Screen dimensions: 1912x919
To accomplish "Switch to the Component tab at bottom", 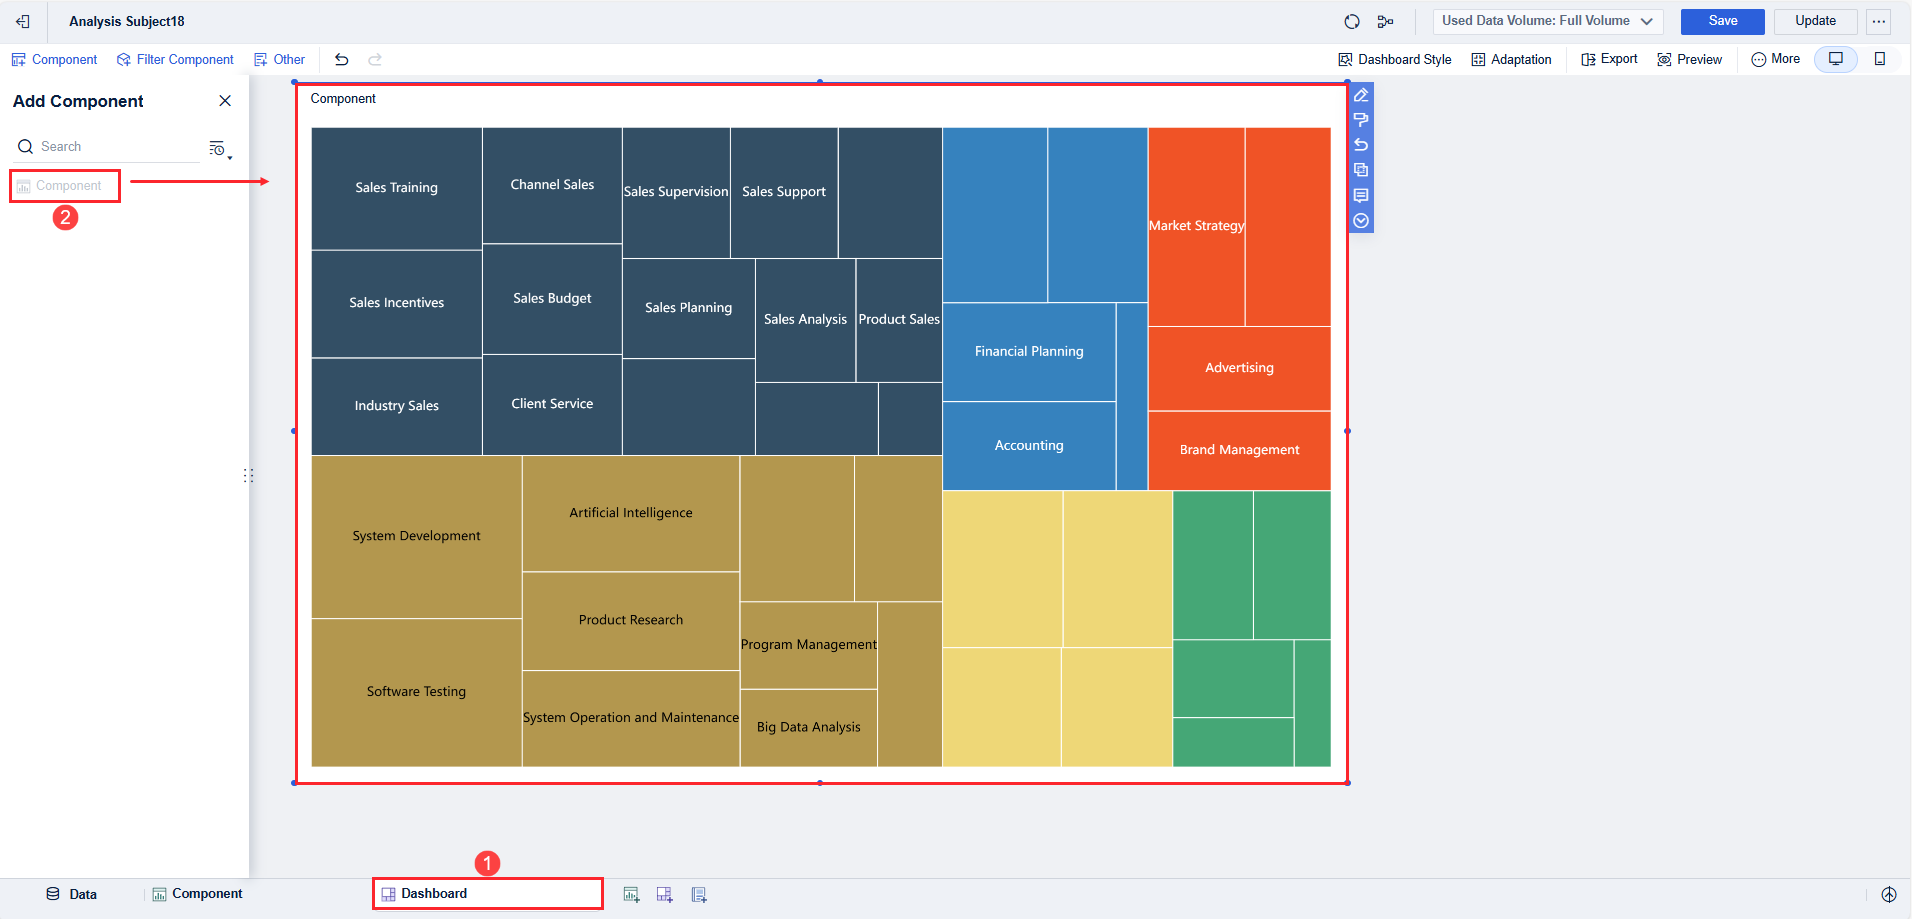I will 197,894.
